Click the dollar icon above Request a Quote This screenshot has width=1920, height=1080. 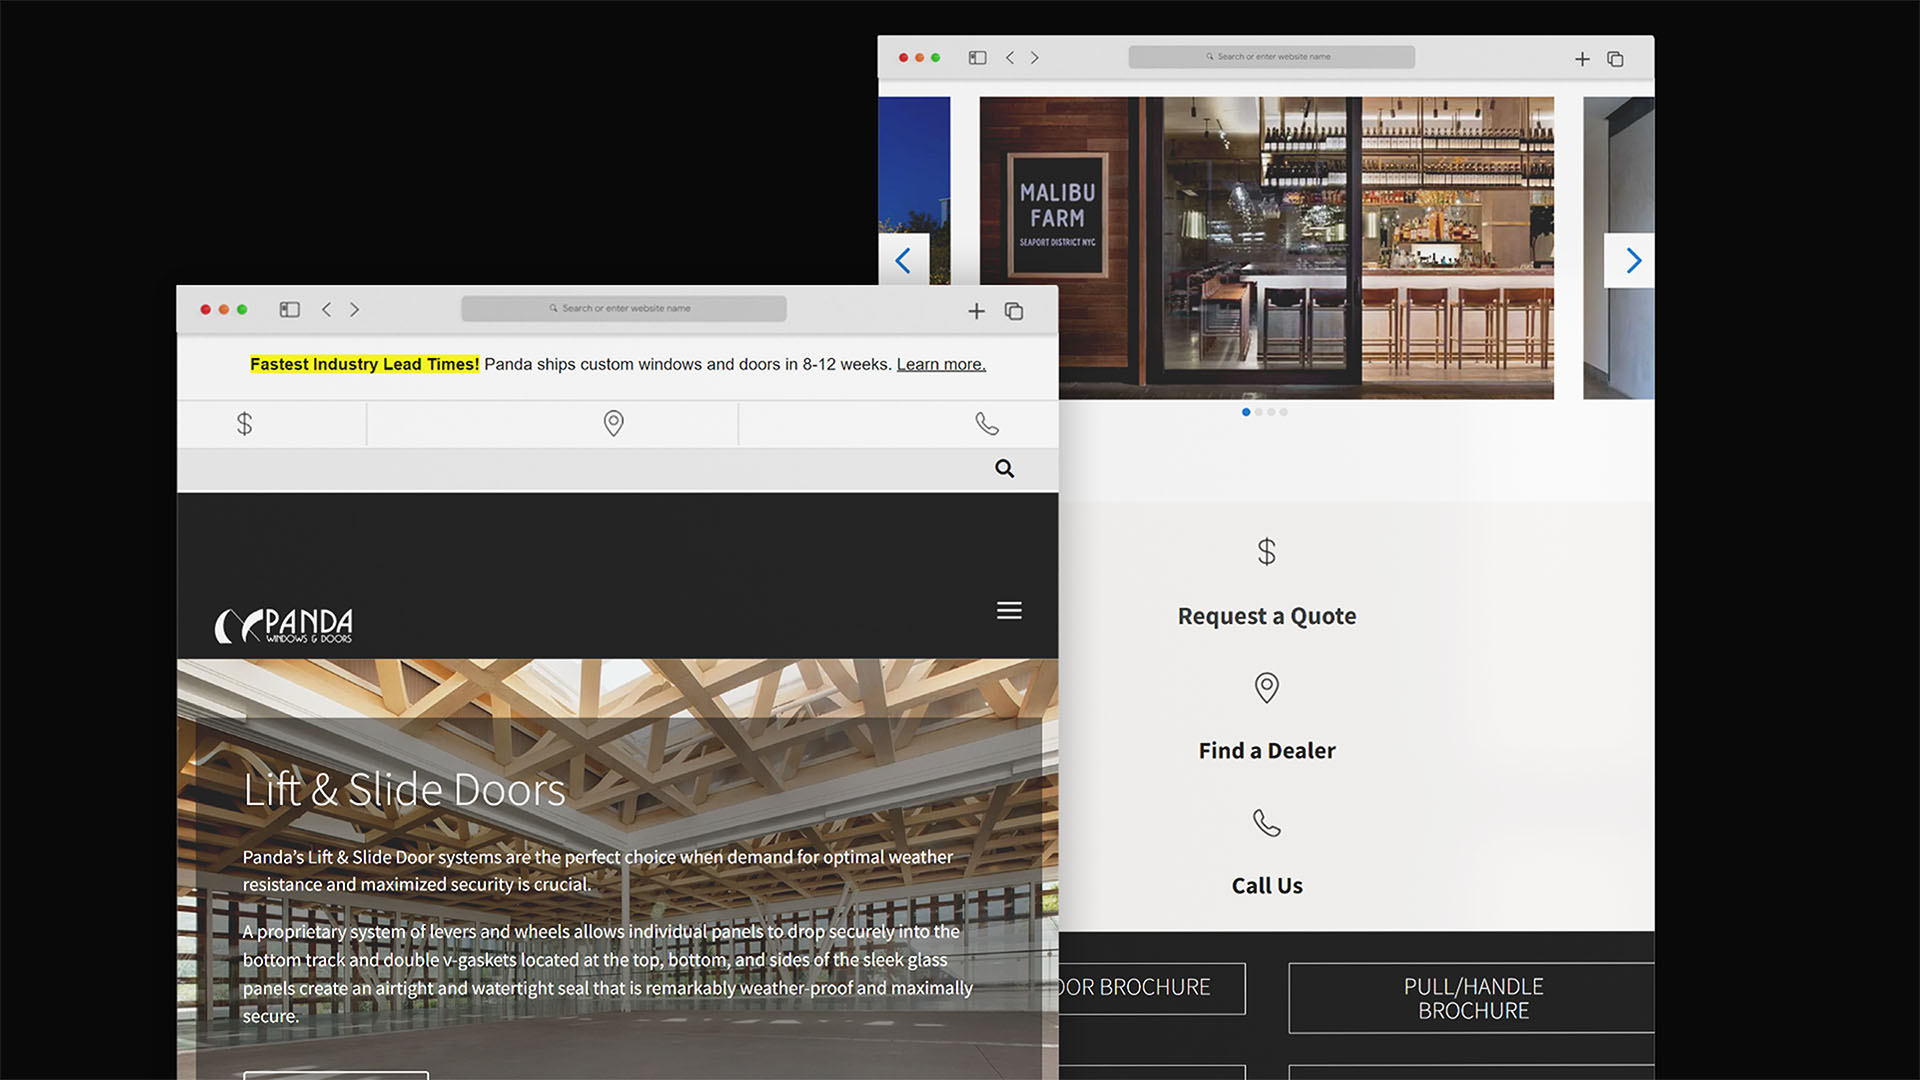1267,551
